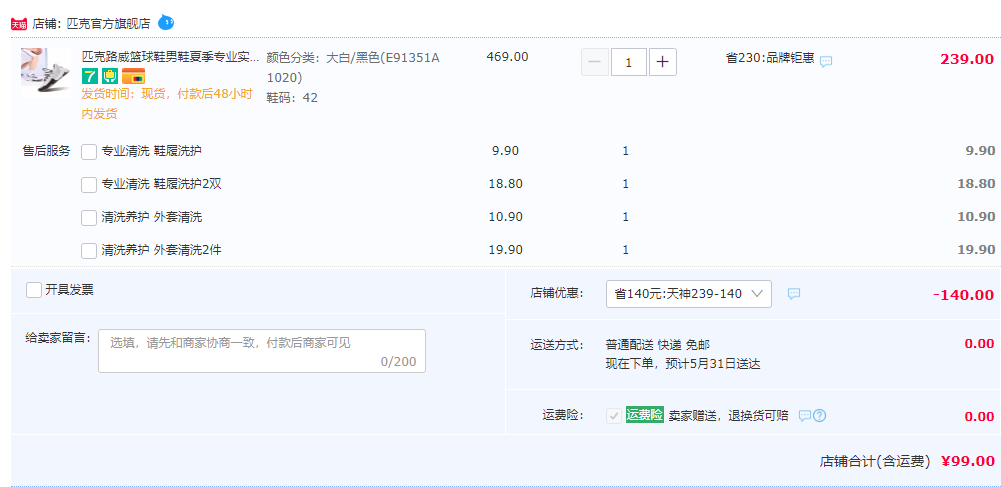Click the Tmall logo icon beside the store name
Viewport: 1001px width, 487px height.
19,24
